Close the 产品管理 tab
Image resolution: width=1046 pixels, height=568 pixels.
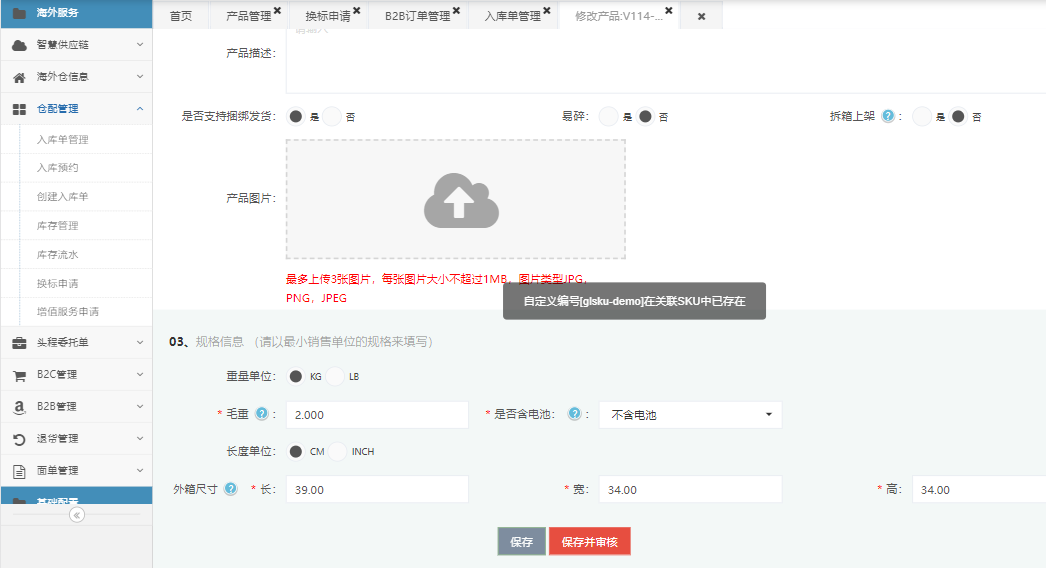point(278,10)
